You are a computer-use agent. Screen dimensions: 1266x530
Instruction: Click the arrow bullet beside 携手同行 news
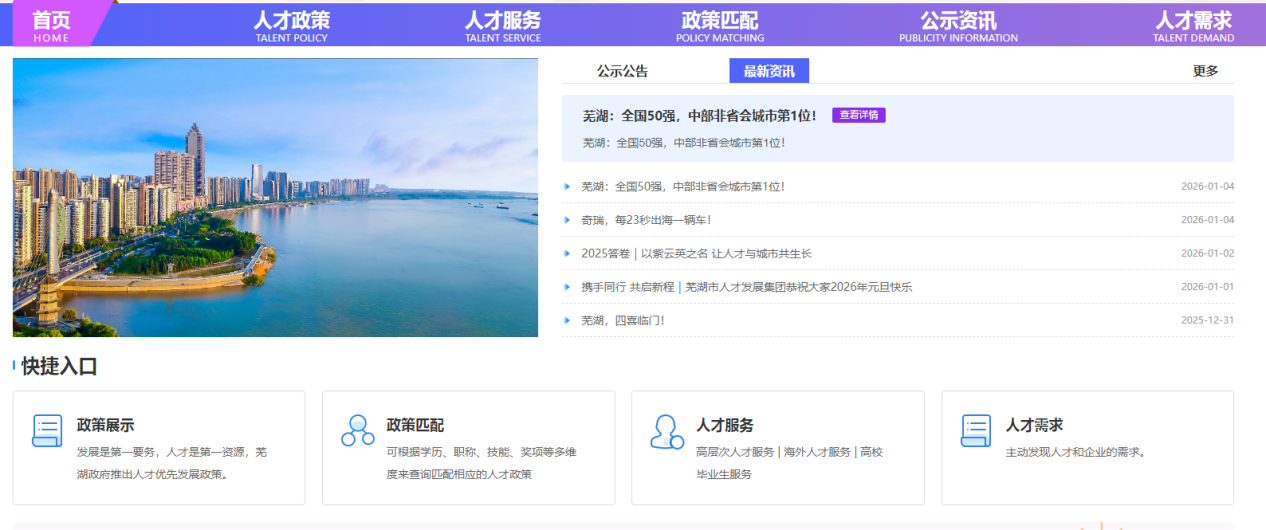pos(567,287)
